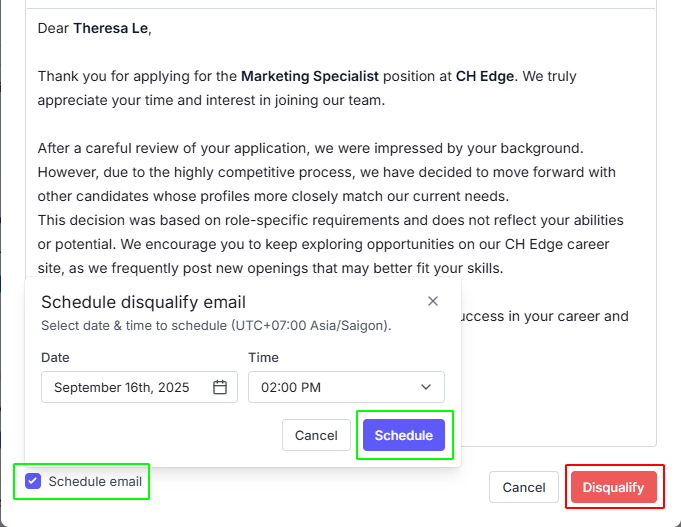Click the UTC+07:00 Asia/Saigon timezone note
Viewport: 681px width, 527px height.
click(x=310, y=326)
